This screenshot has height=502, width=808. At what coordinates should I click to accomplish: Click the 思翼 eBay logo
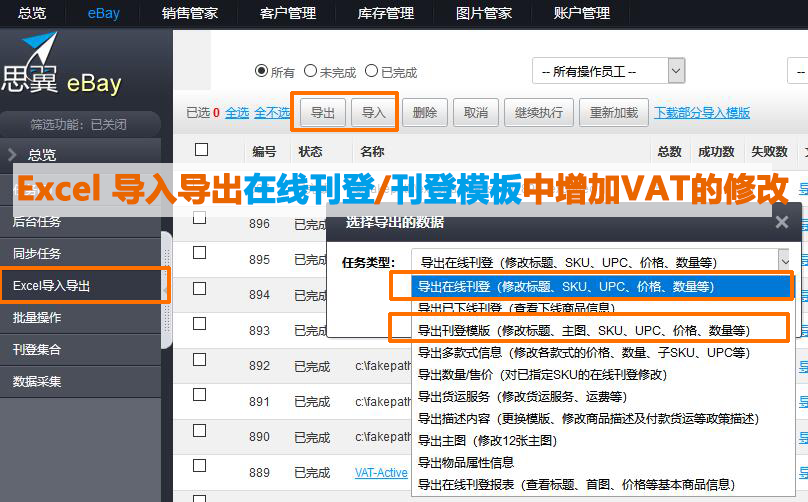pyautogui.click(x=61, y=64)
